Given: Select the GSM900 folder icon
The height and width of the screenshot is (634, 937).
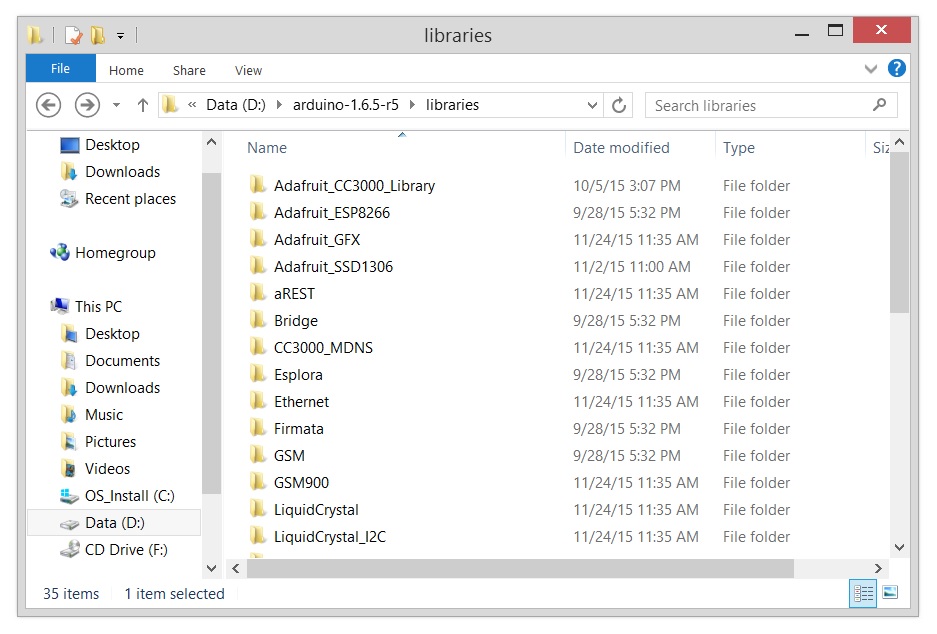Looking at the screenshot, I should (x=258, y=482).
